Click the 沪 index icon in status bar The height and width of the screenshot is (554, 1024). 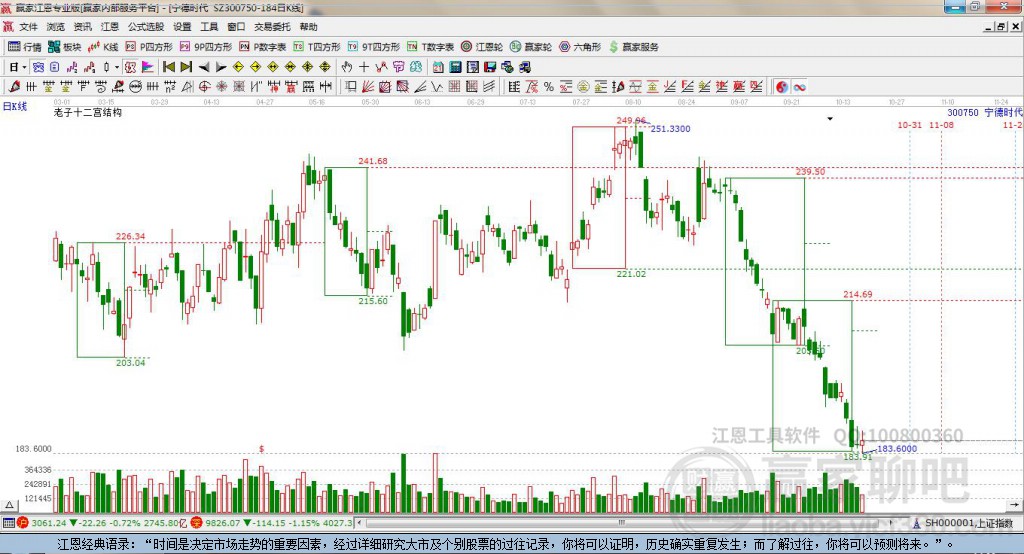[23, 523]
